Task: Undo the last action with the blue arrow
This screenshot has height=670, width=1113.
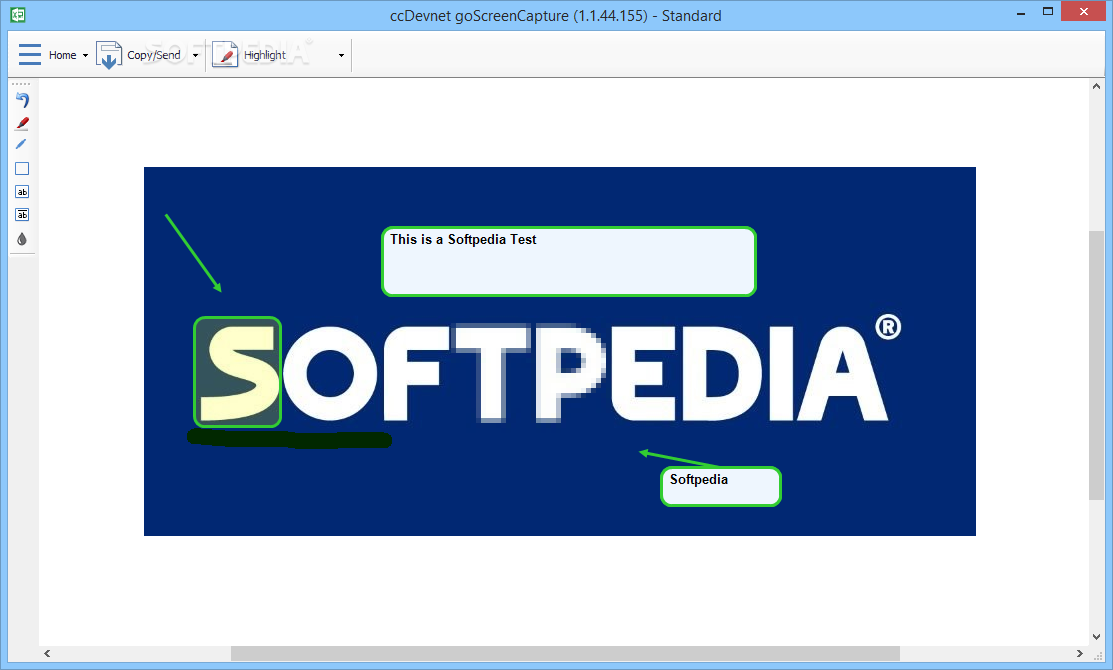Action: click(22, 100)
